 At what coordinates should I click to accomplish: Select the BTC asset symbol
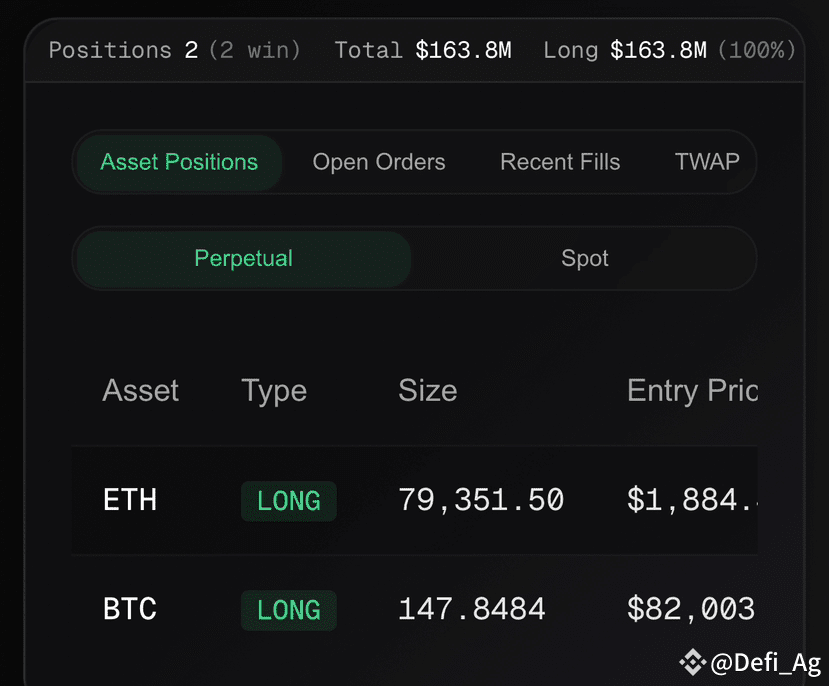coord(127,609)
